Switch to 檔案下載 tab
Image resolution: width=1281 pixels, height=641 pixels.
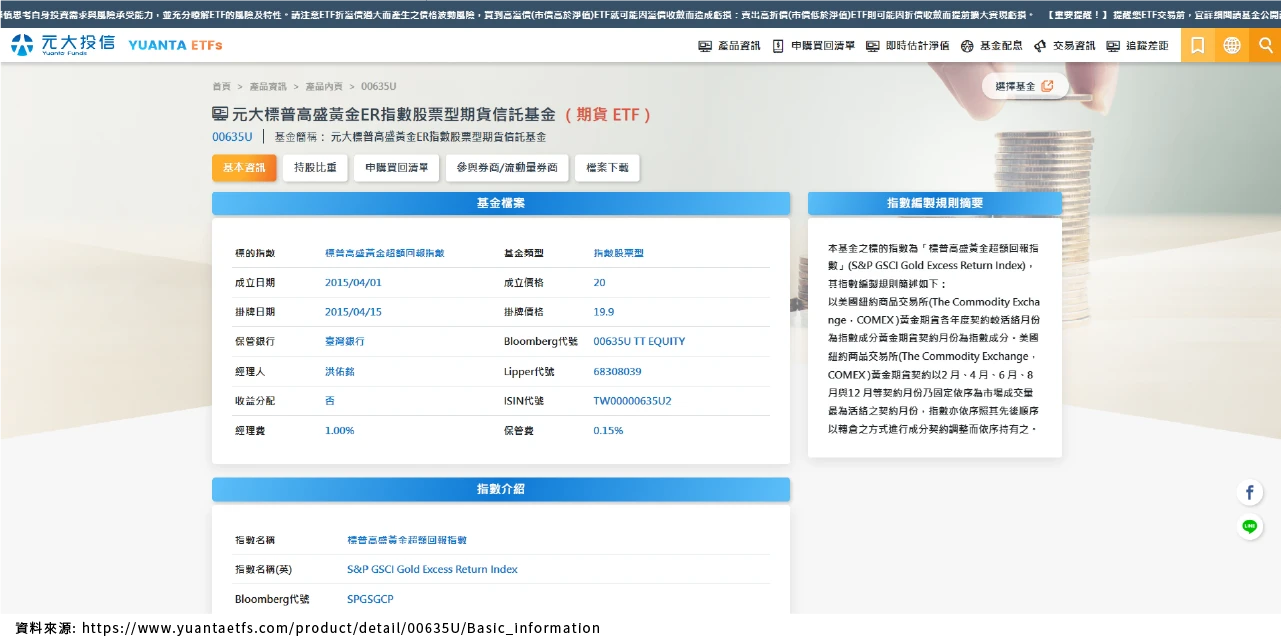click(607, 168)
